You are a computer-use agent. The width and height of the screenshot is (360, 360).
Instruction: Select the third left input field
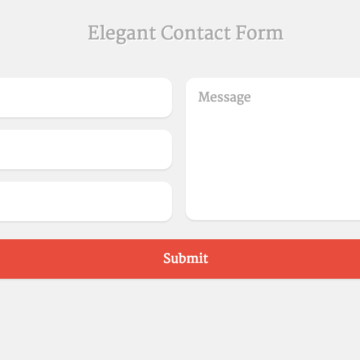click(x=86, y=201)
